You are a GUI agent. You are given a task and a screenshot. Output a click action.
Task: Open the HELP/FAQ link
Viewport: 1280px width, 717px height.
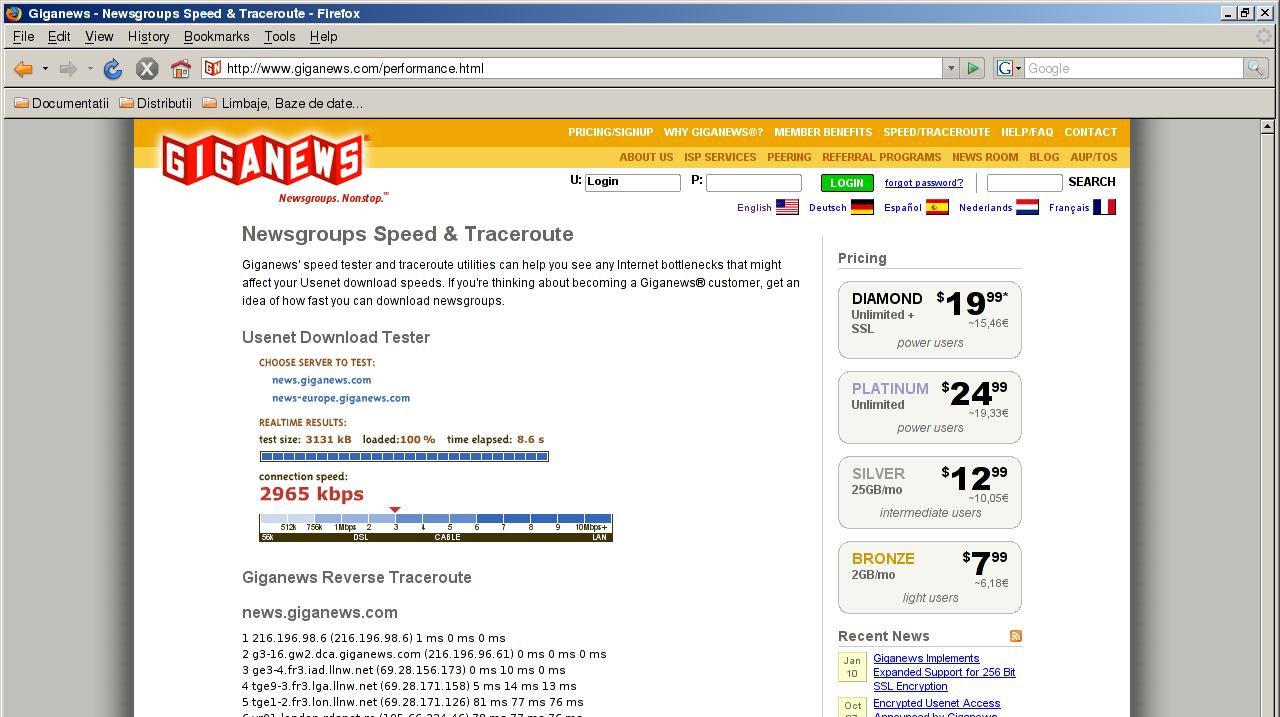pyautogui.click(x=1027, y=132)
